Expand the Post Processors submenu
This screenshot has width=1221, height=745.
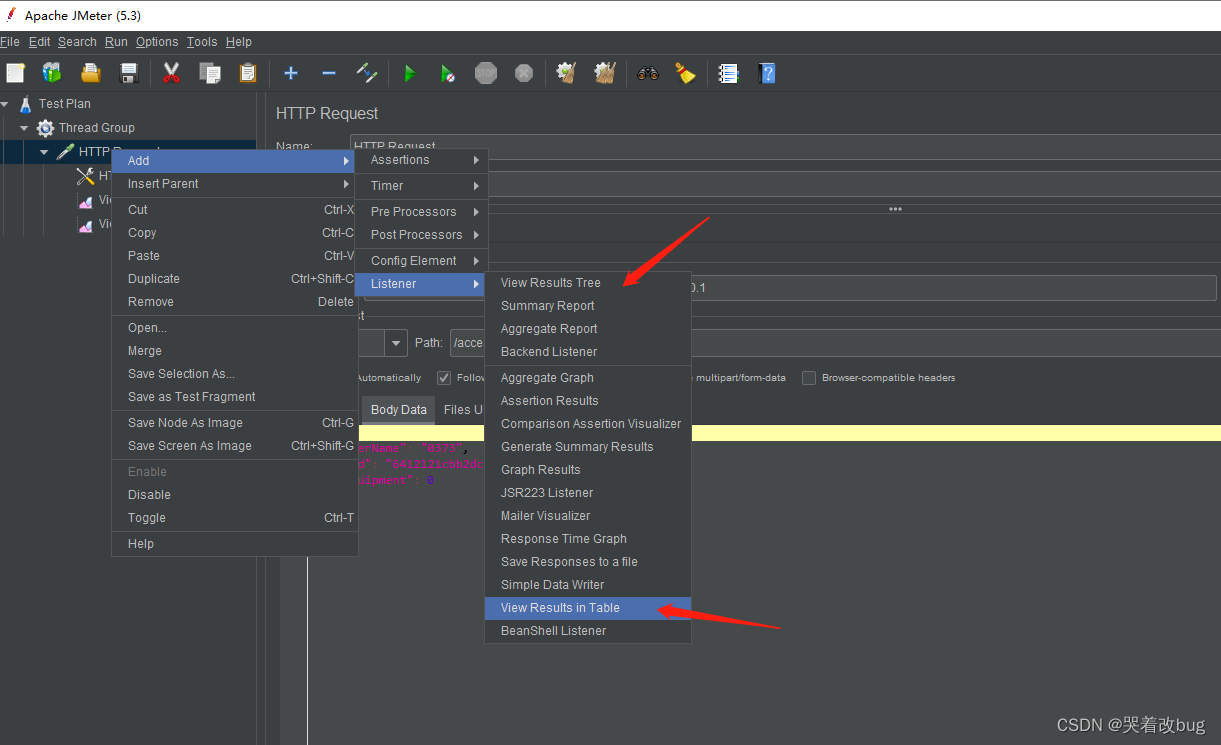tap(421, 235)
